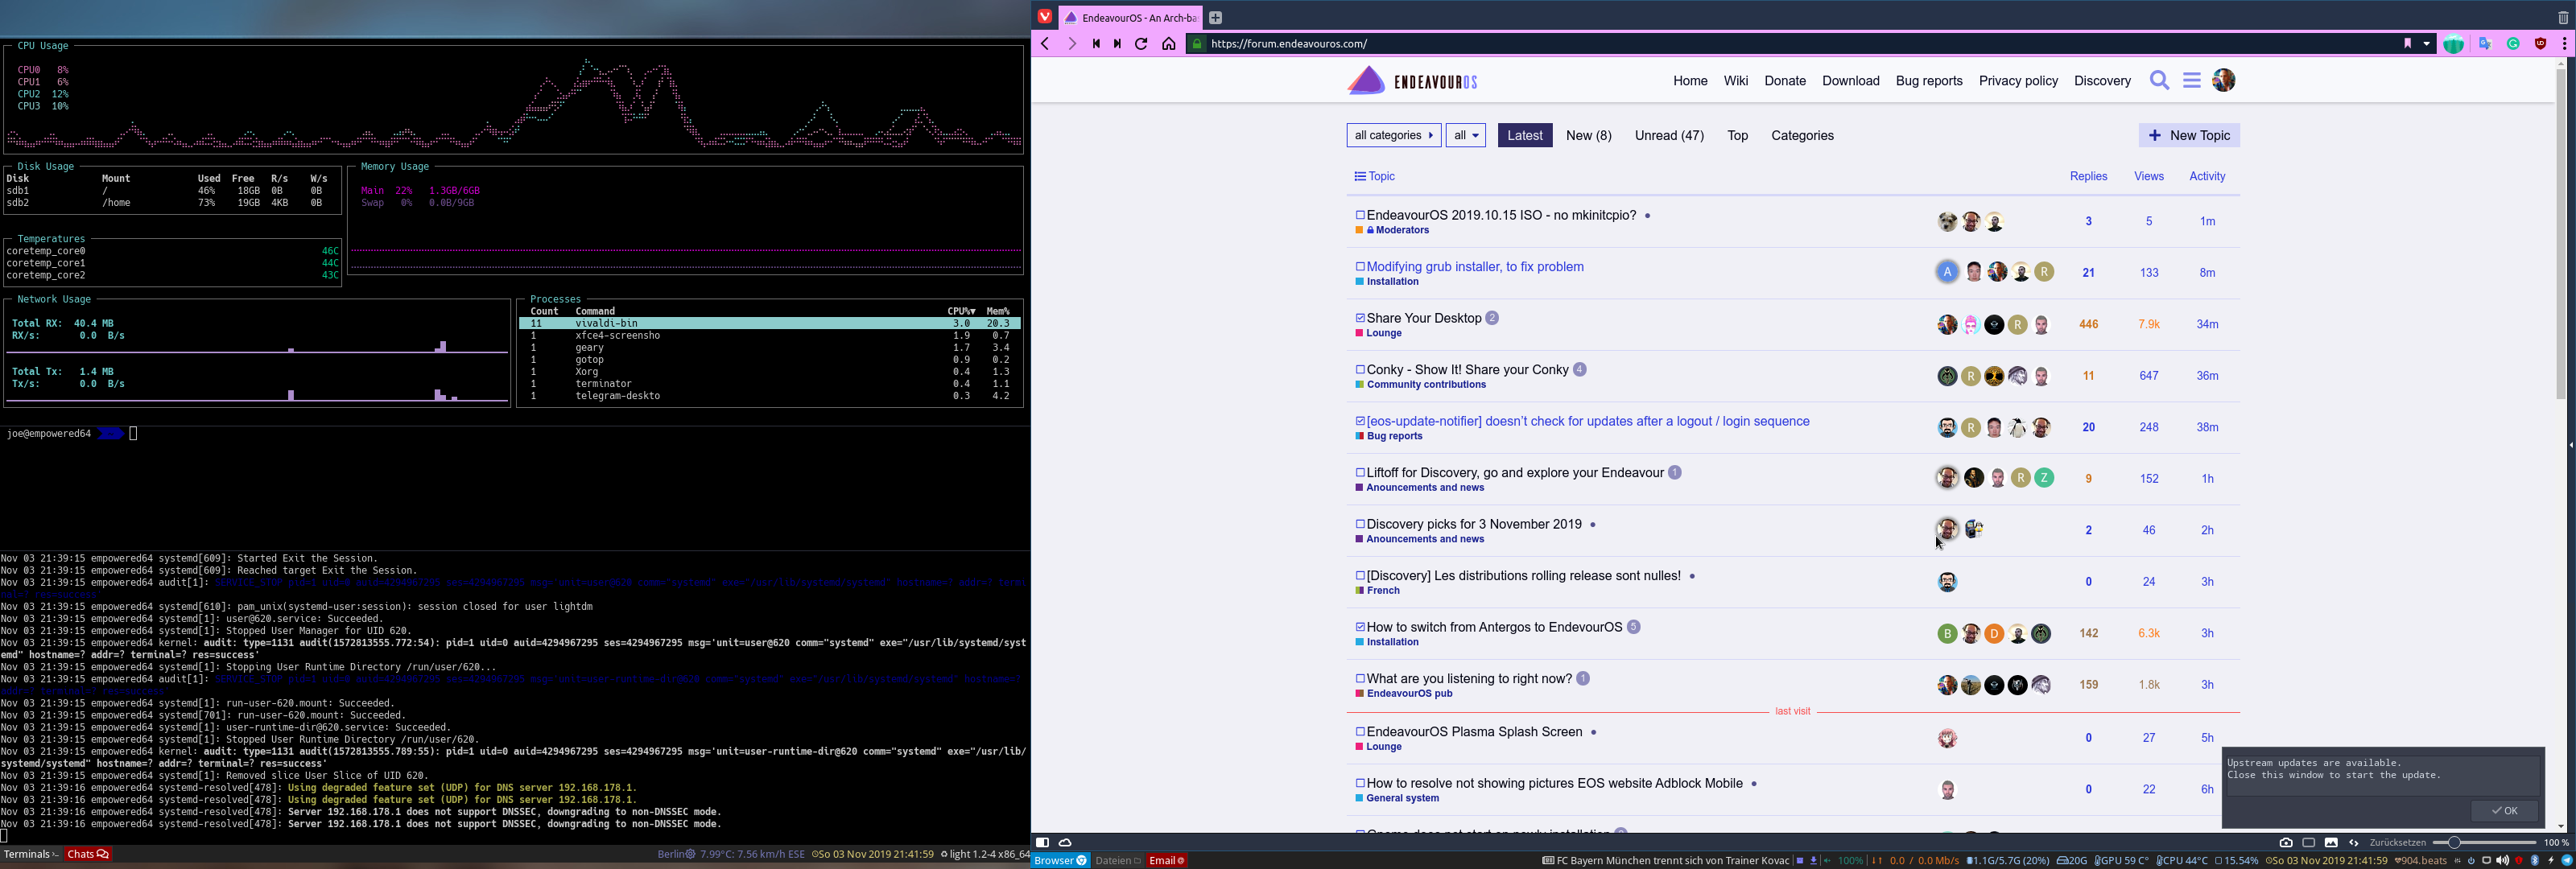The image size is (2576, 869).
Task: Go back in browser history
Action: coord(1045,44)
